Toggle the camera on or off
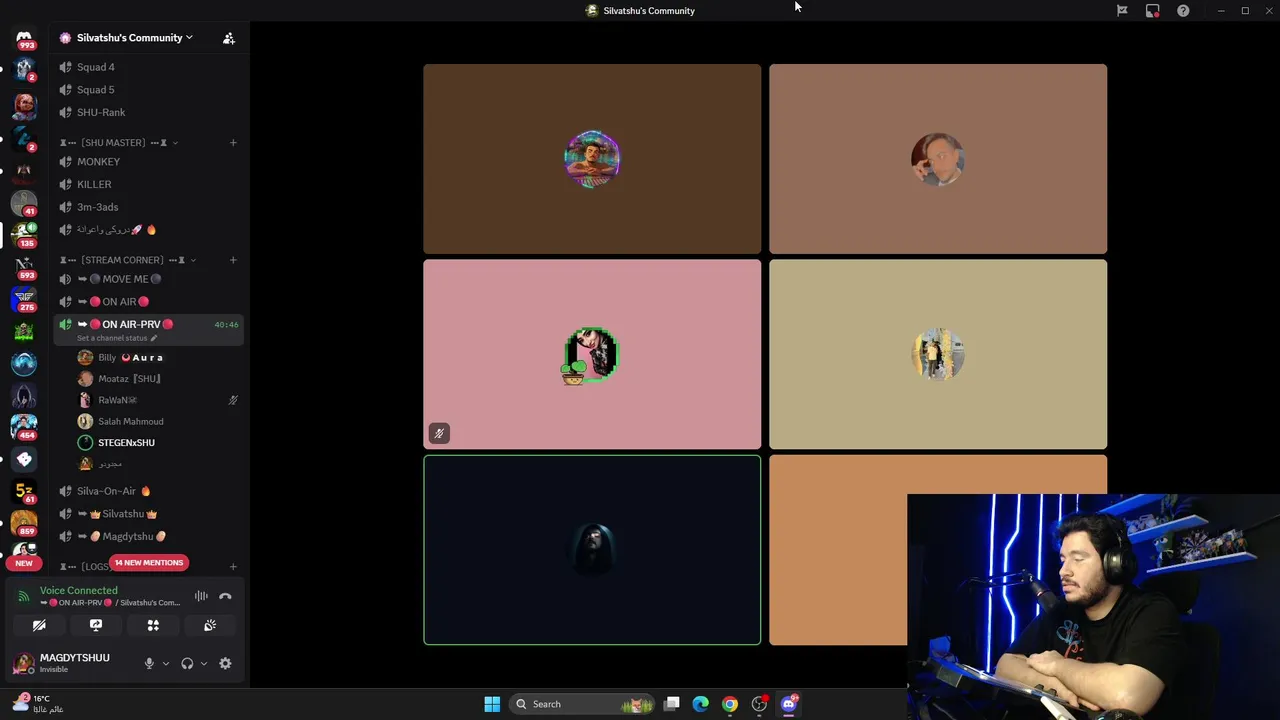 click(x=39, y=625)
